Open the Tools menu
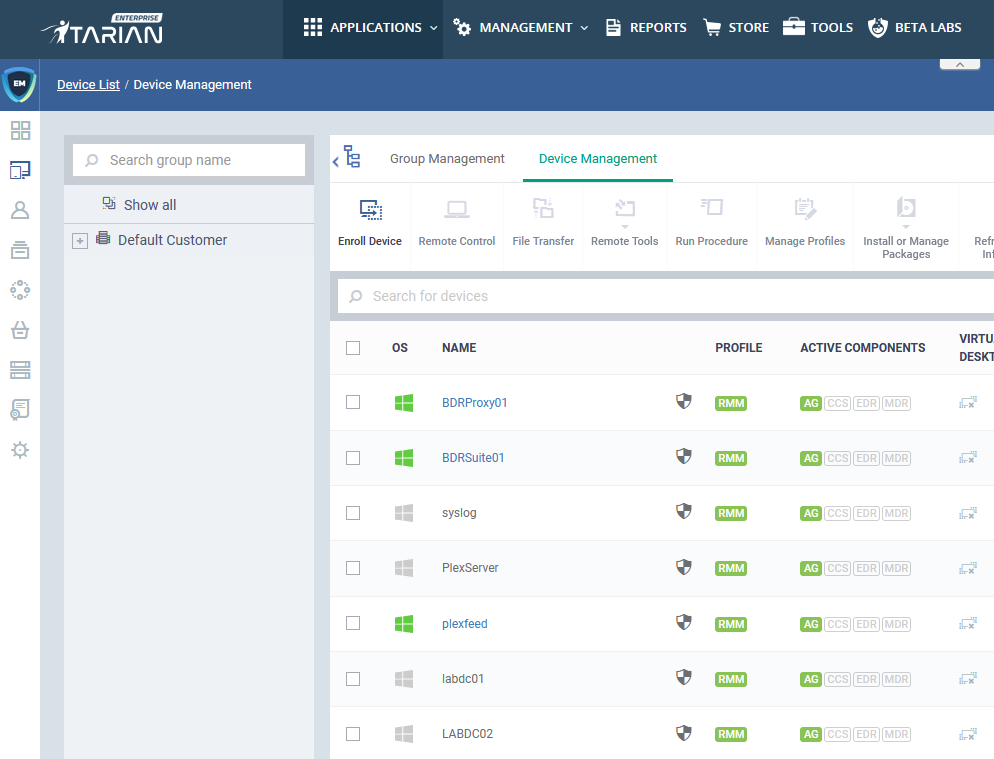The image size is (994, 759). (818, 28)
